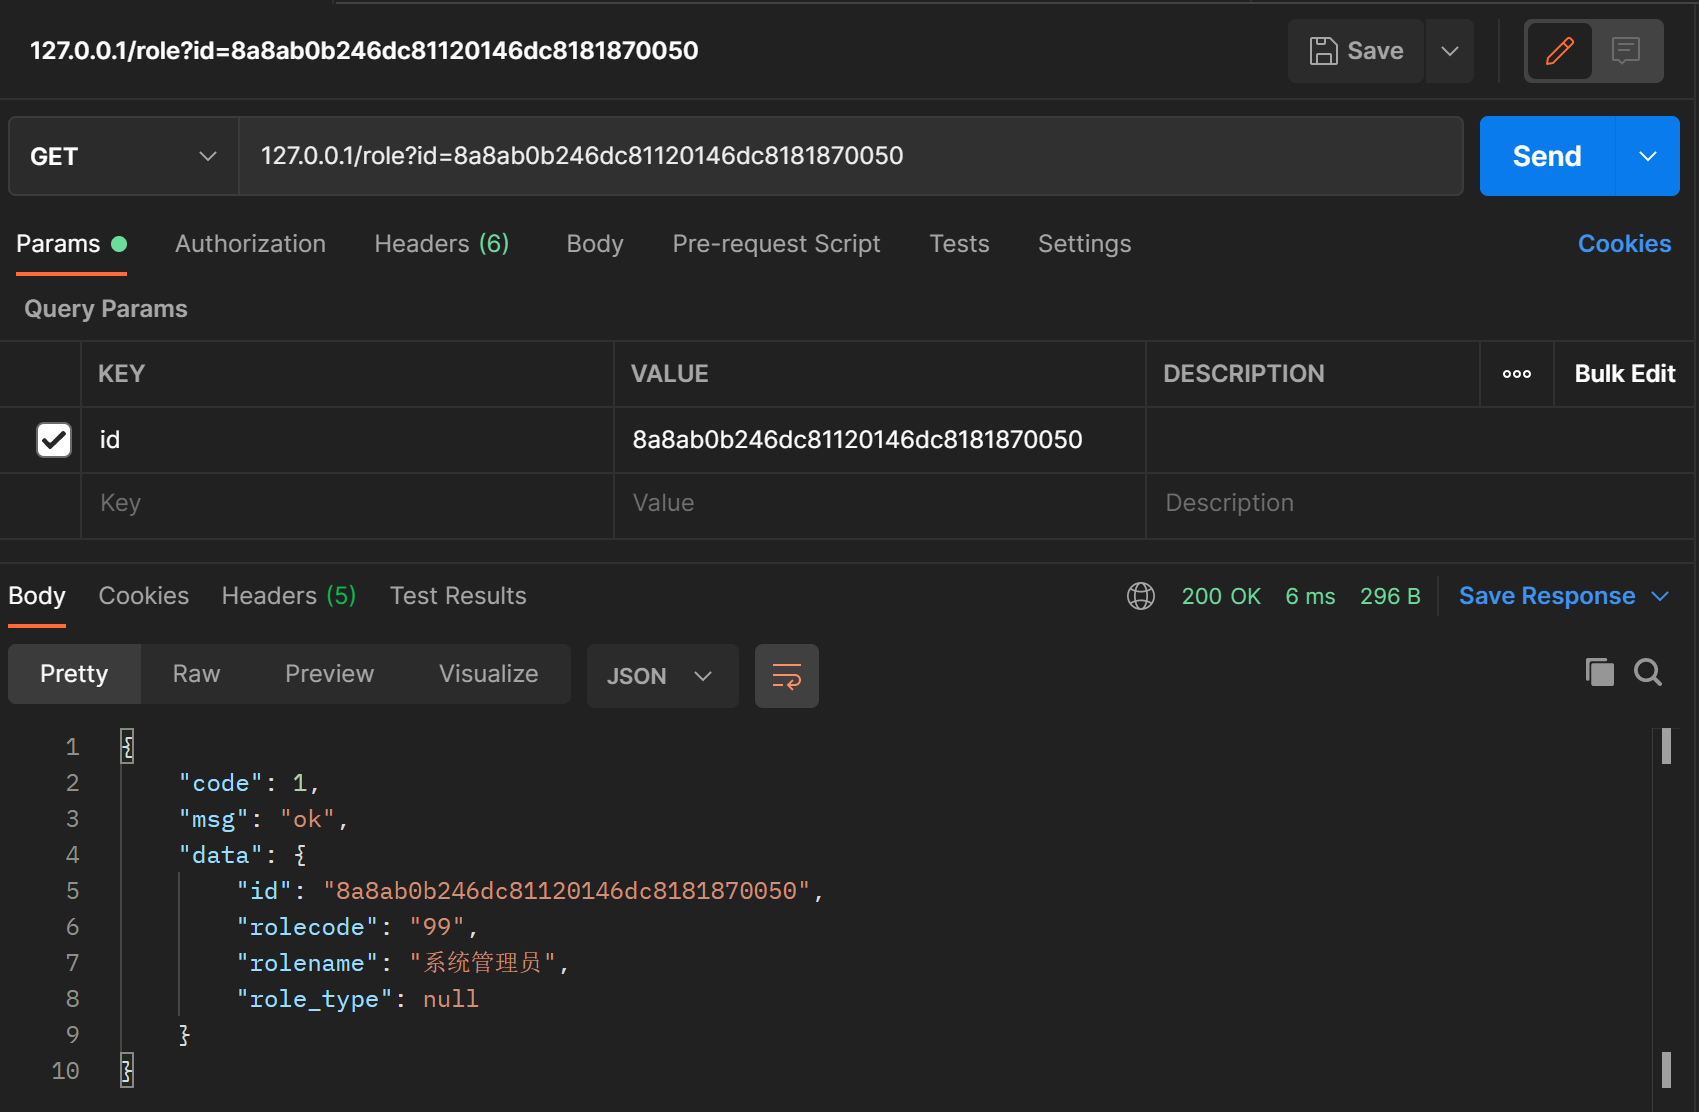The image size is (1699, 1112).
Task: Select the Raw view
Action: [x=196, y=674]
